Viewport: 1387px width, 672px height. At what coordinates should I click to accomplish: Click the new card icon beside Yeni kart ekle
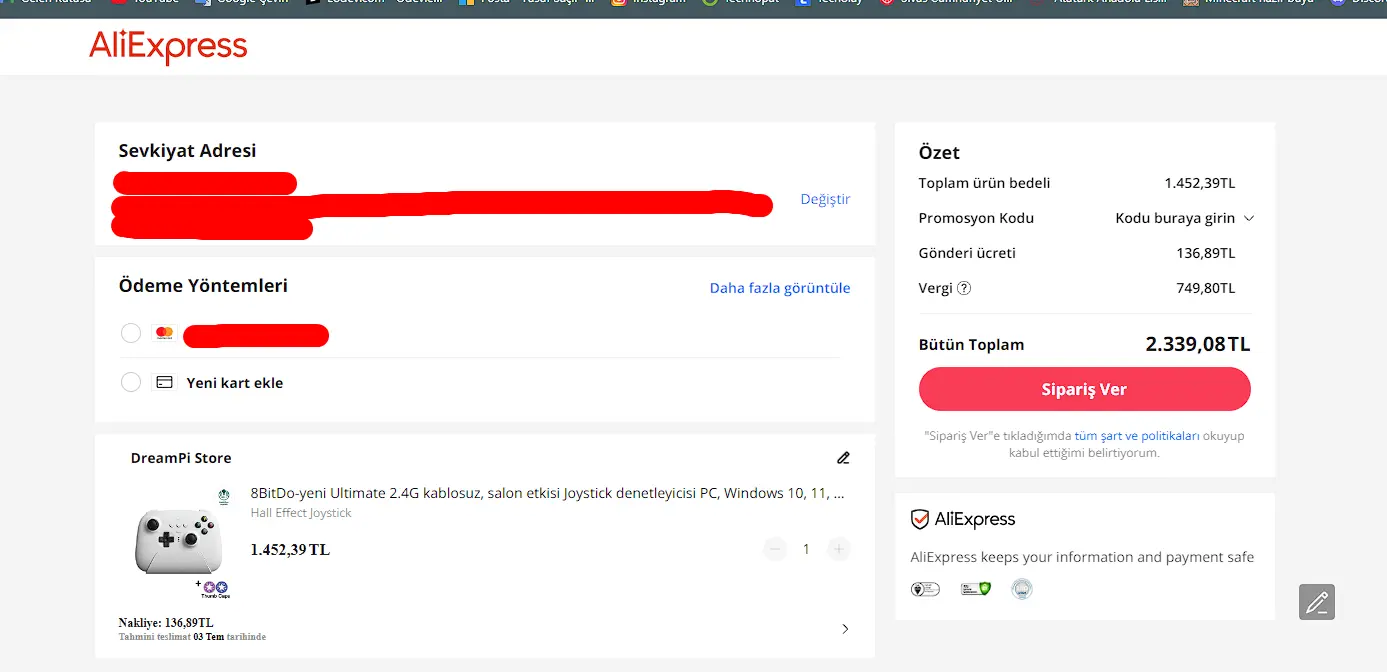164,382
